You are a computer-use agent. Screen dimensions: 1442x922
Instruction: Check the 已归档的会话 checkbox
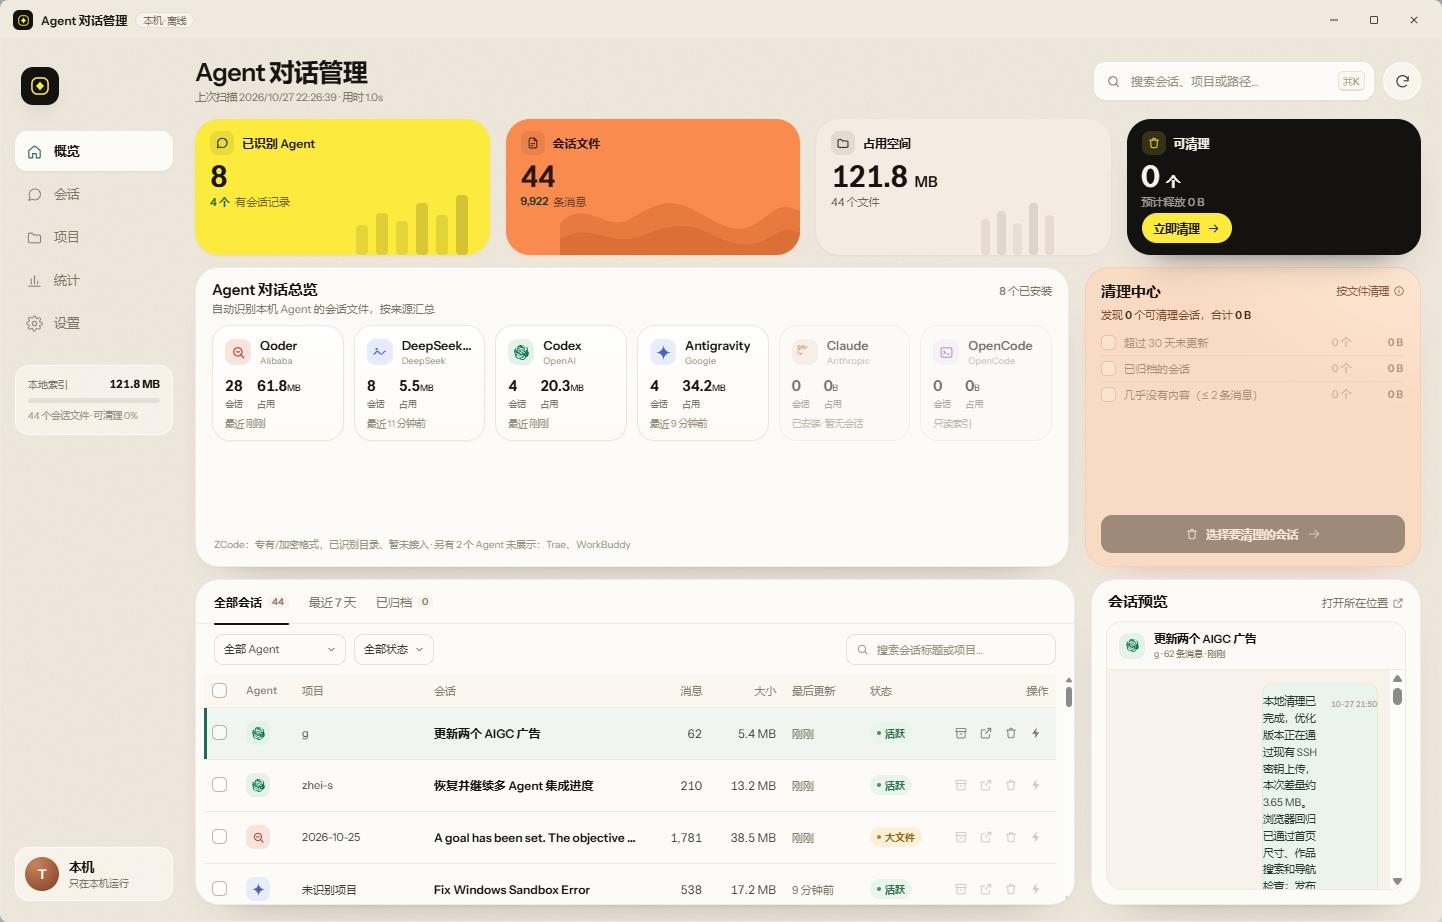(x=1108, y=368)
